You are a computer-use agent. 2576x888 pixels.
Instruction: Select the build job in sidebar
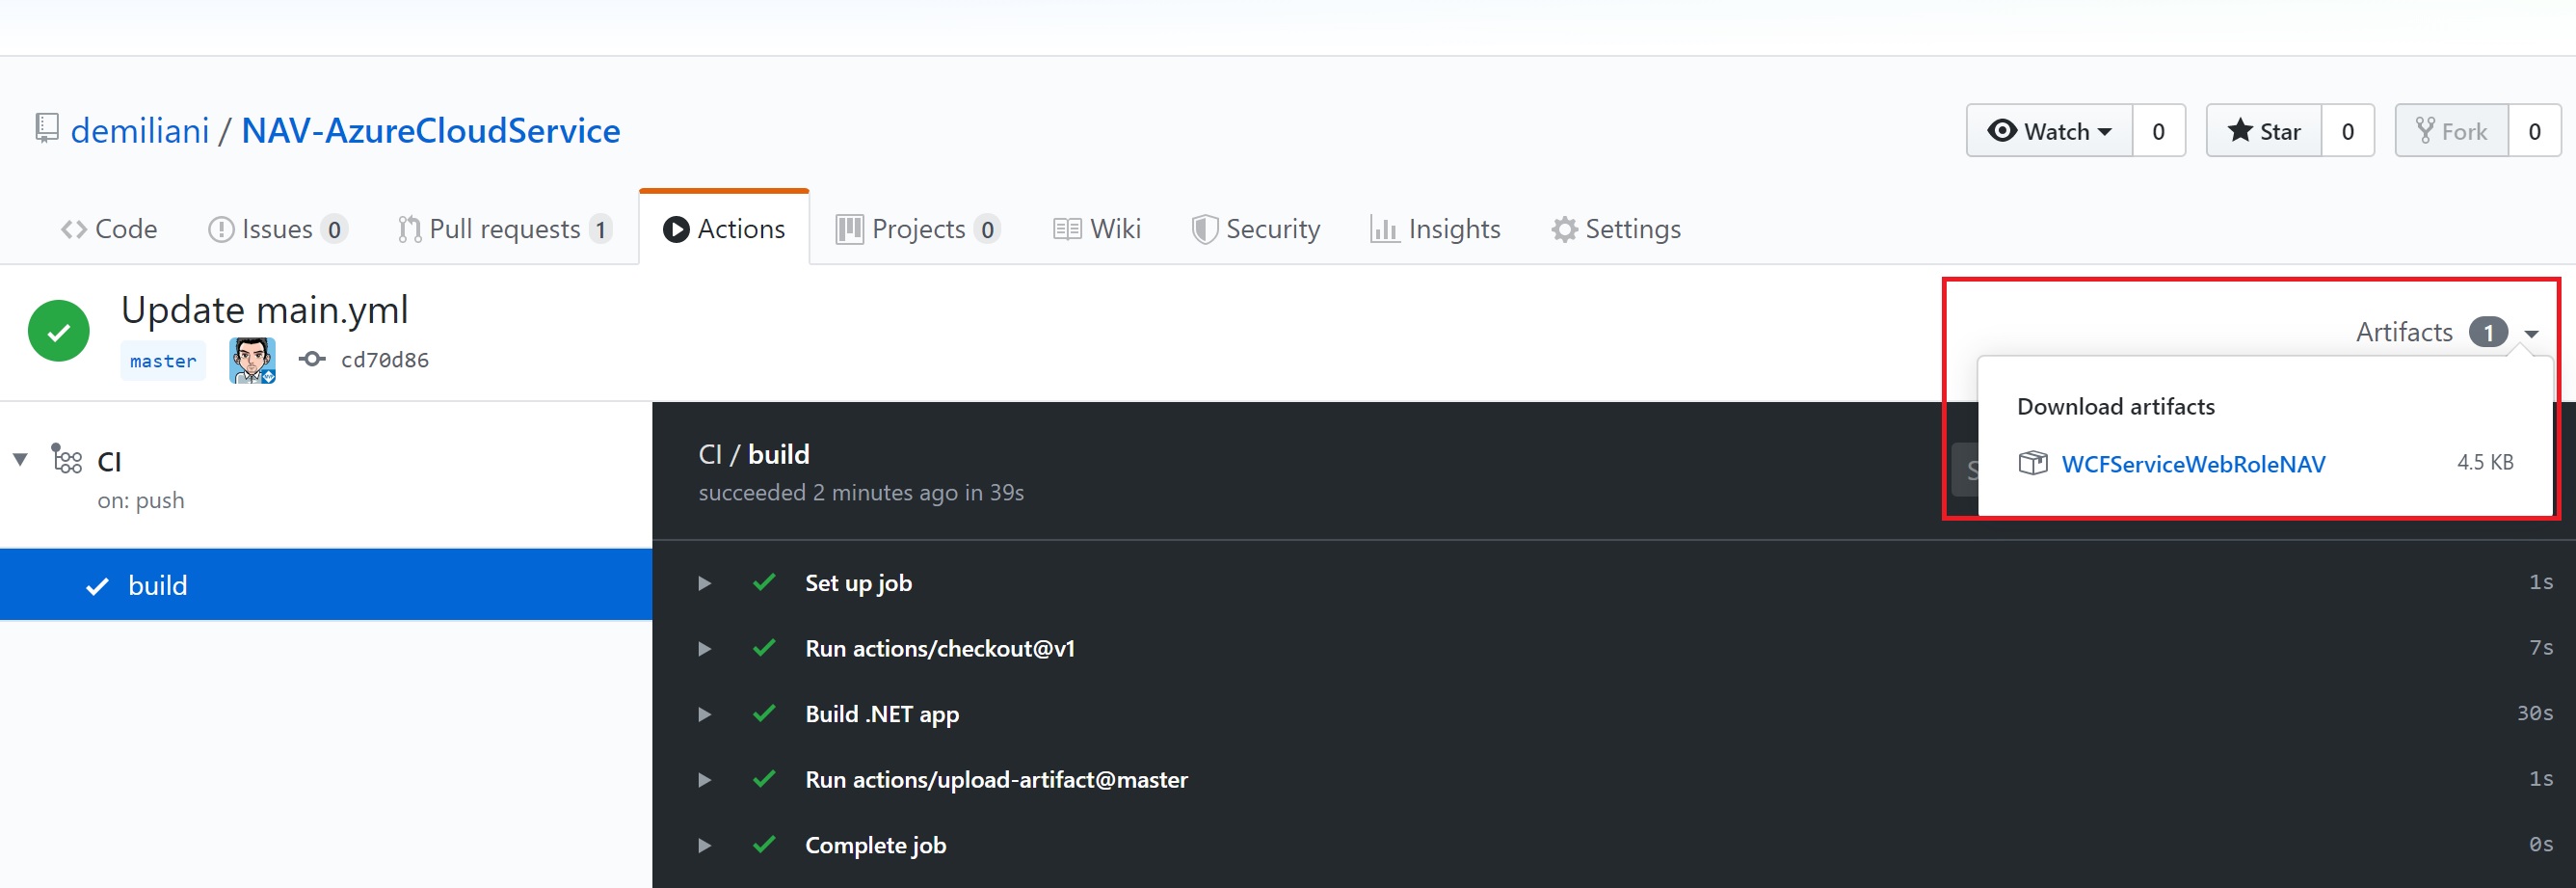point(158,585)
